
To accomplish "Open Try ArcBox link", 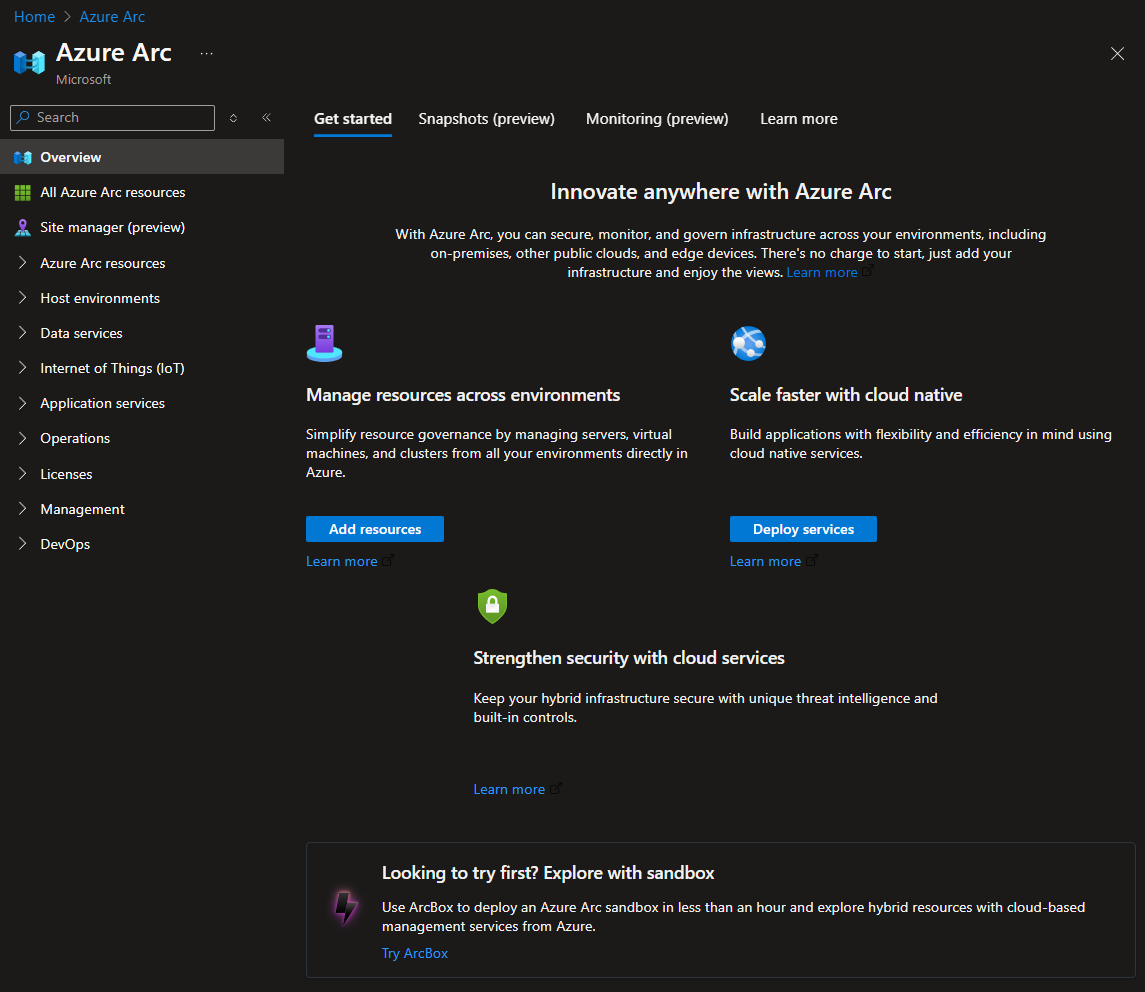I will pyautogui.click(x=415, y=953).
